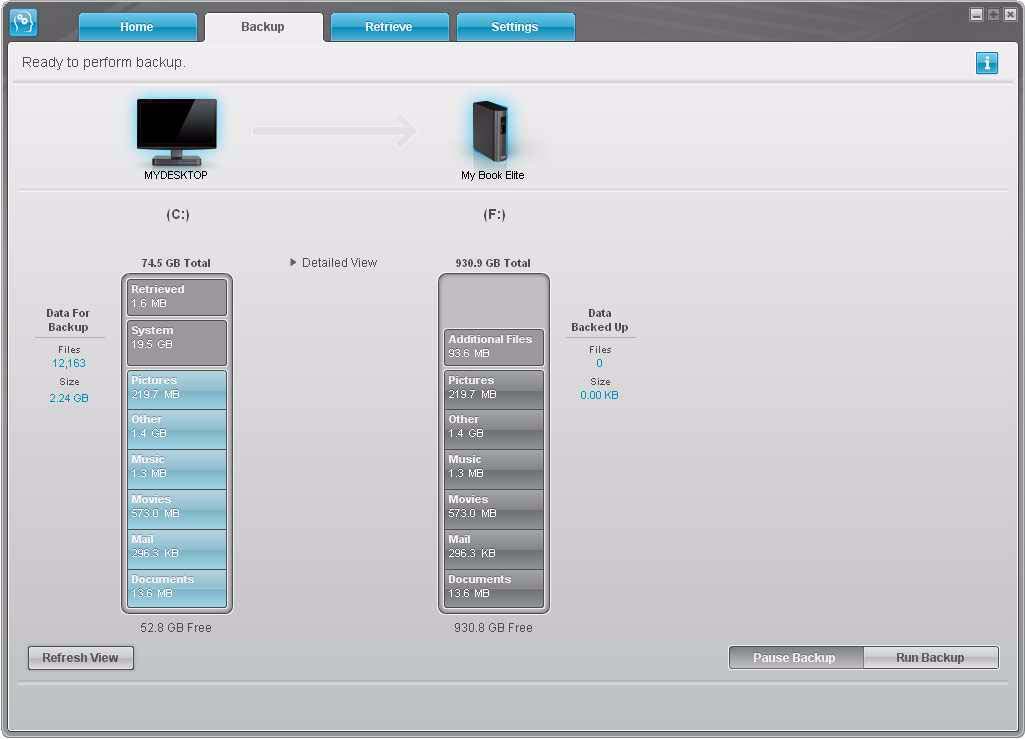Switch to the Home tab
The width and height of the screenshot is (1025, 739).
[137, 27]
